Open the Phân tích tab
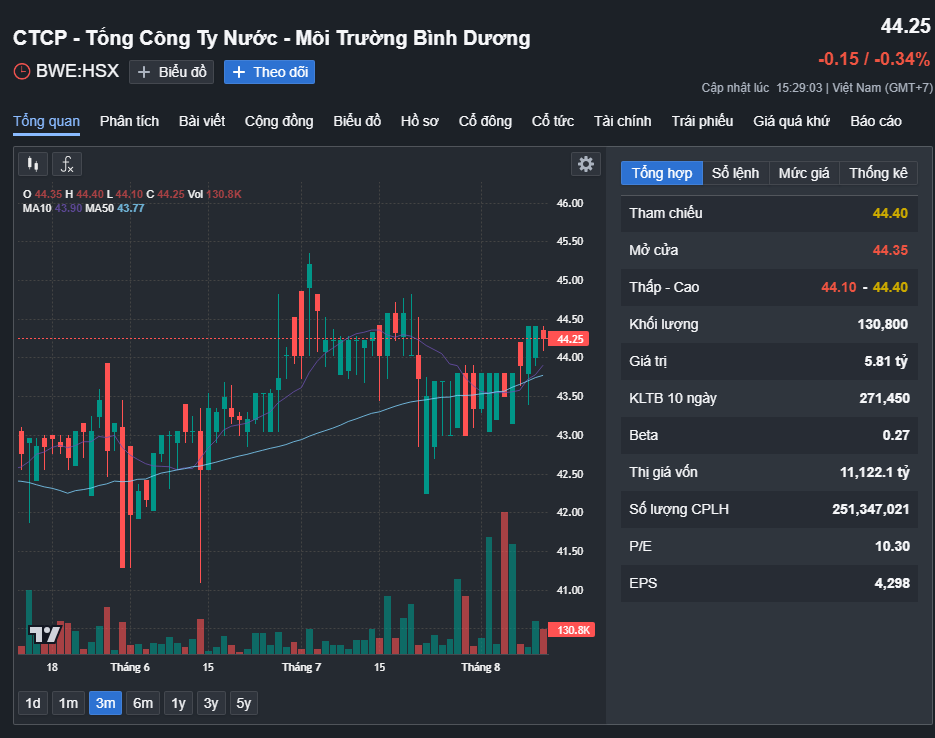935x738 pixels. point(129,122)
